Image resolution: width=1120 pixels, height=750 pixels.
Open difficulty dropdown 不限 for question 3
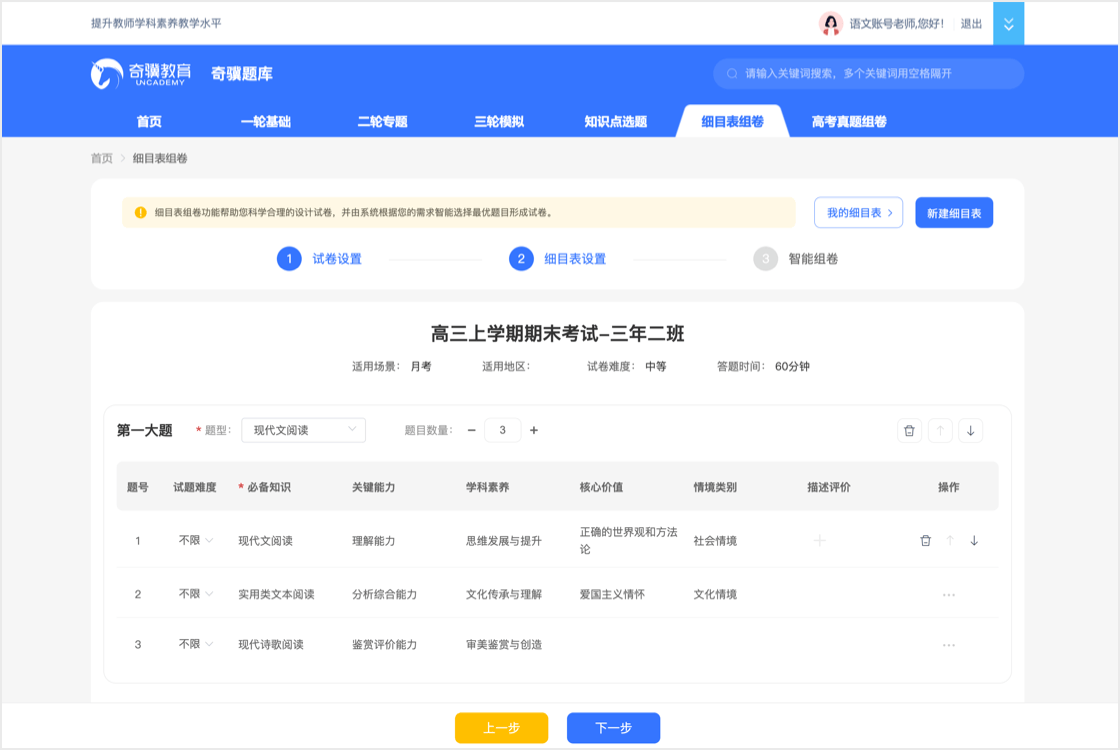[x=195, y=645]
